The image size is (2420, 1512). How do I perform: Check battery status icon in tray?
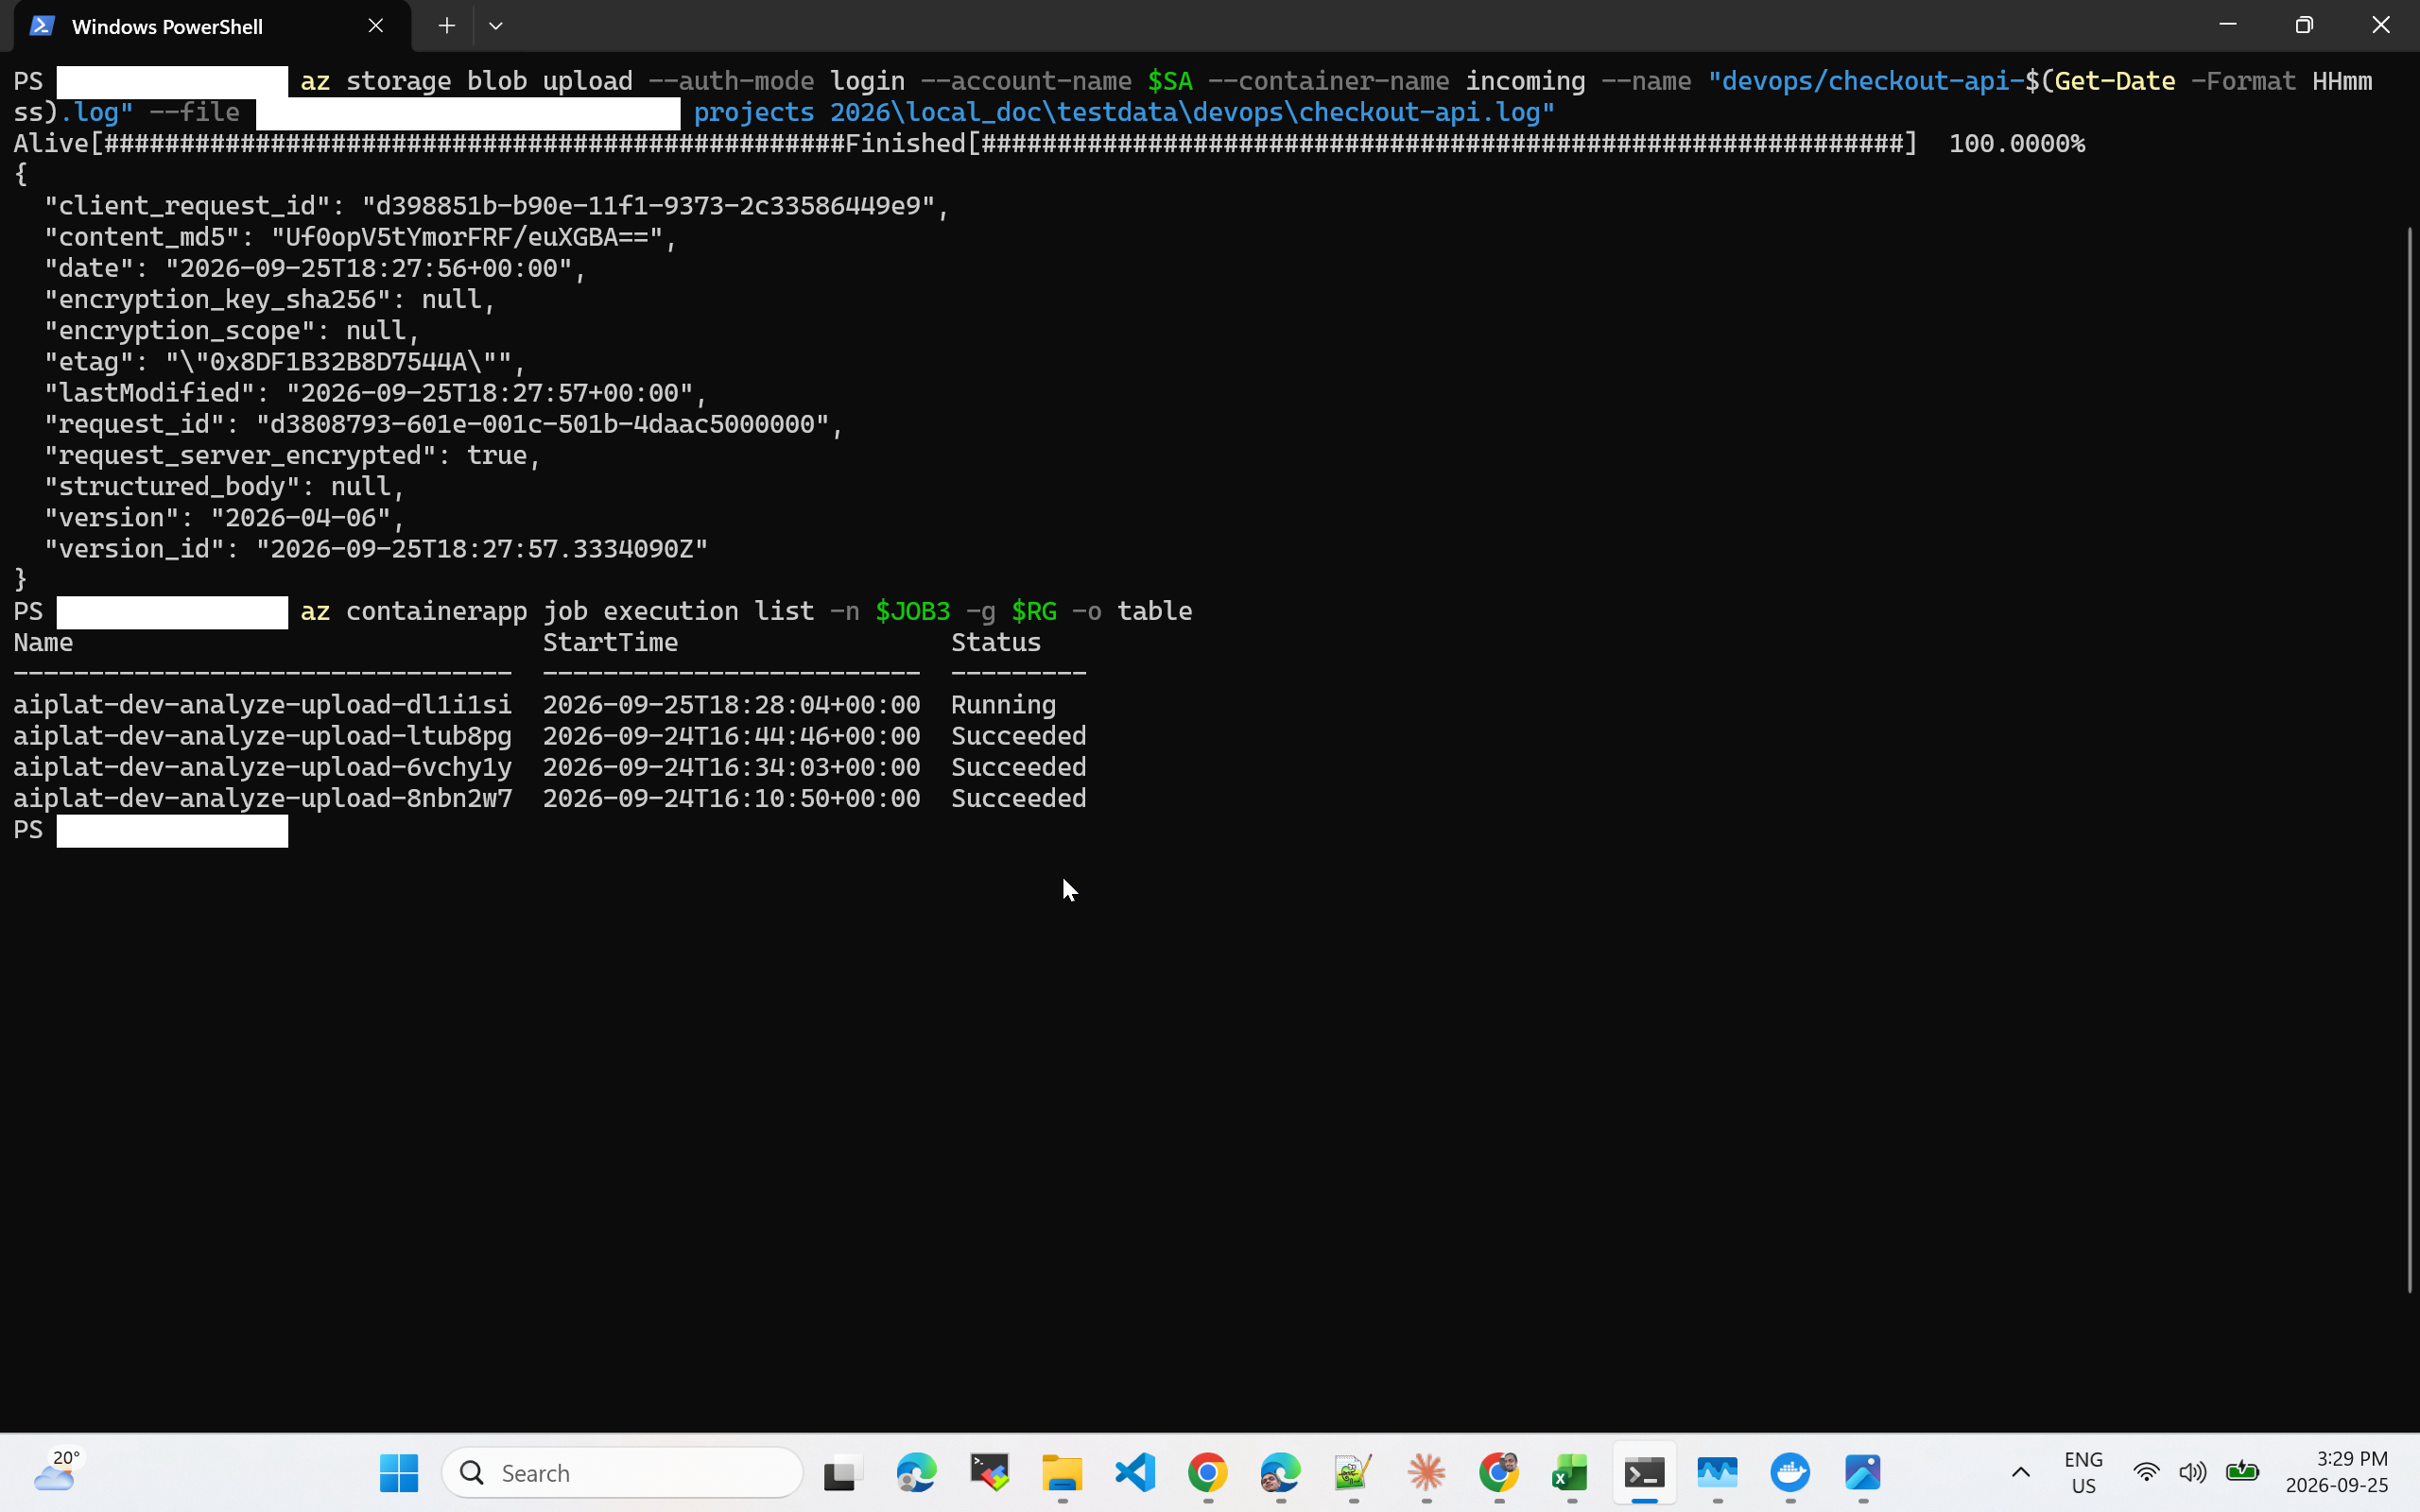click(2242, 1472)
